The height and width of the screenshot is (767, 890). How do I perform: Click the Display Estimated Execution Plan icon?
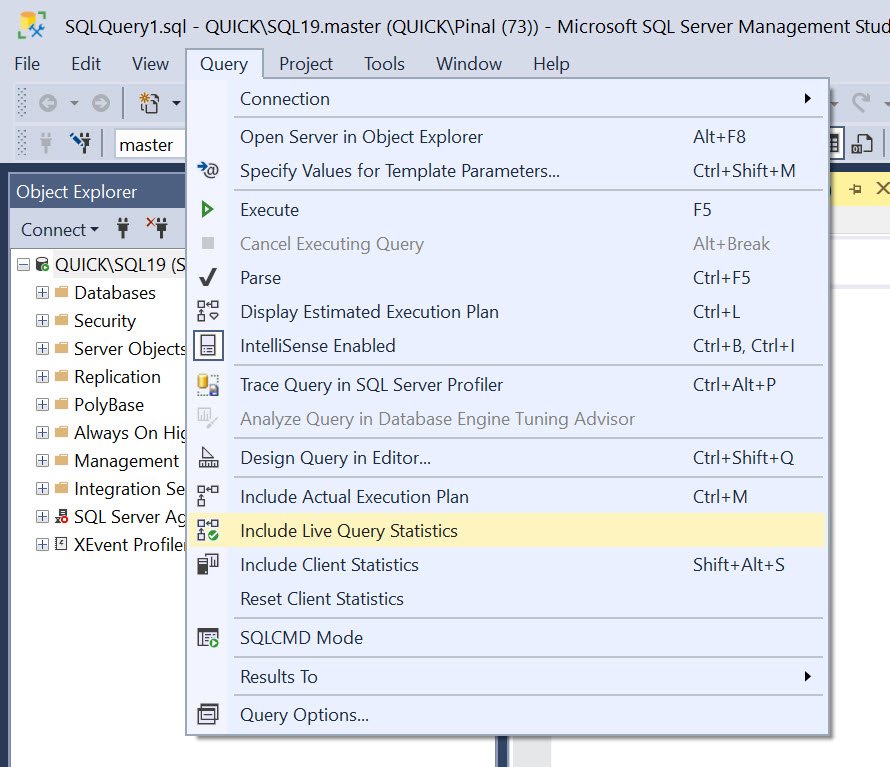[x=208, y=311]
